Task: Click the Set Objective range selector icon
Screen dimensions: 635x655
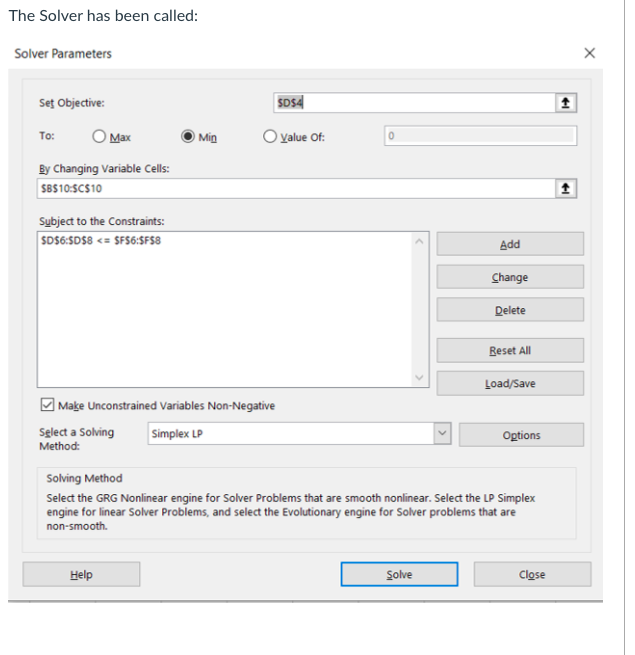Action: (x=566, y=103)
